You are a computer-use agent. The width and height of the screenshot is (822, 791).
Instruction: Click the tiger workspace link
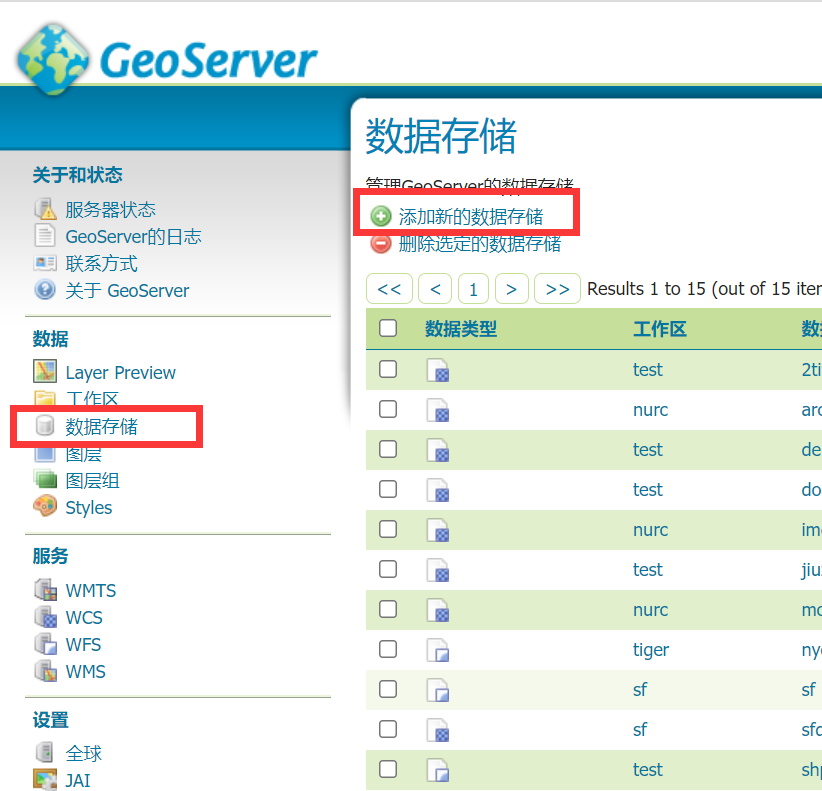651,650
